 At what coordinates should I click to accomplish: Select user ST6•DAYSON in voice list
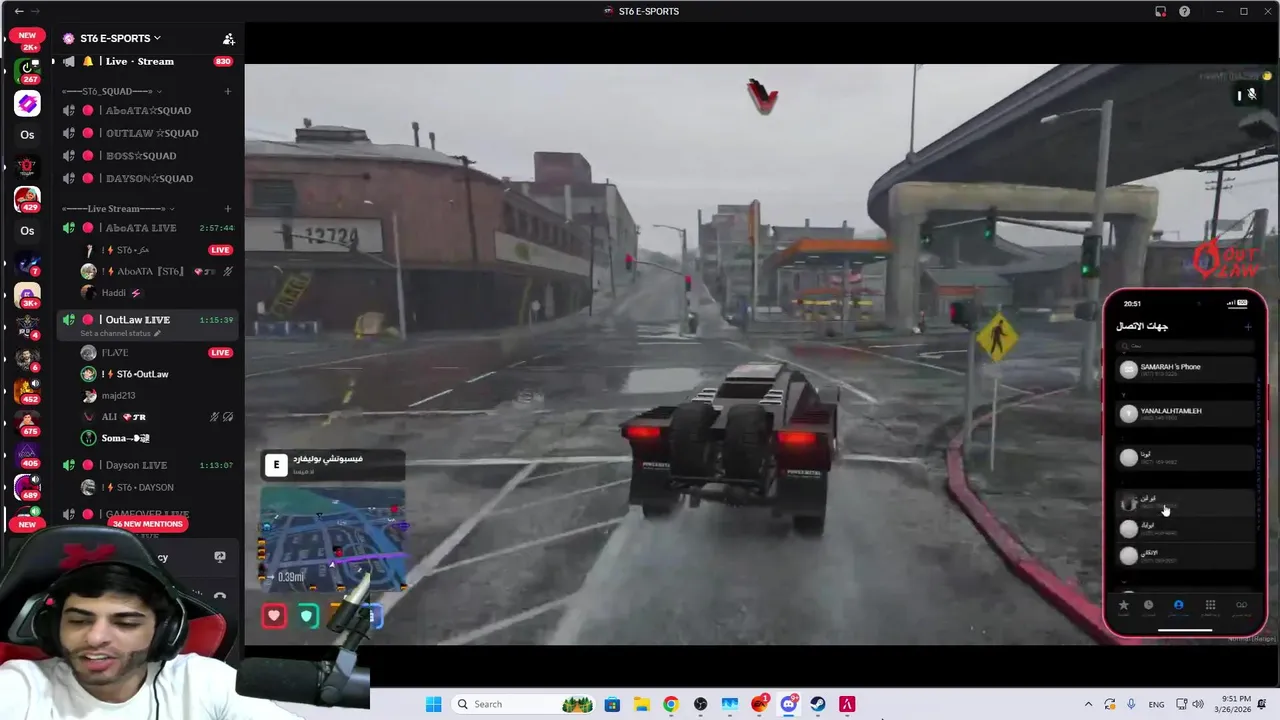click(145, 487)
